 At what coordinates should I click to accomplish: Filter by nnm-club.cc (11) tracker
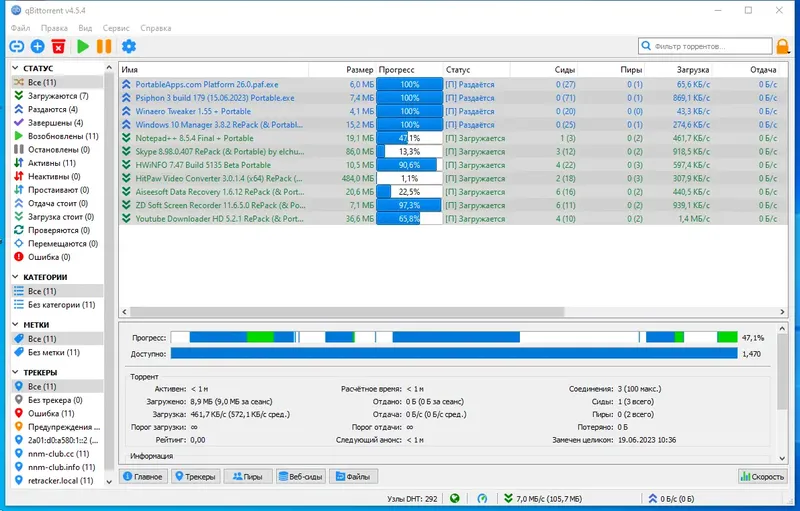coord(58,453)
